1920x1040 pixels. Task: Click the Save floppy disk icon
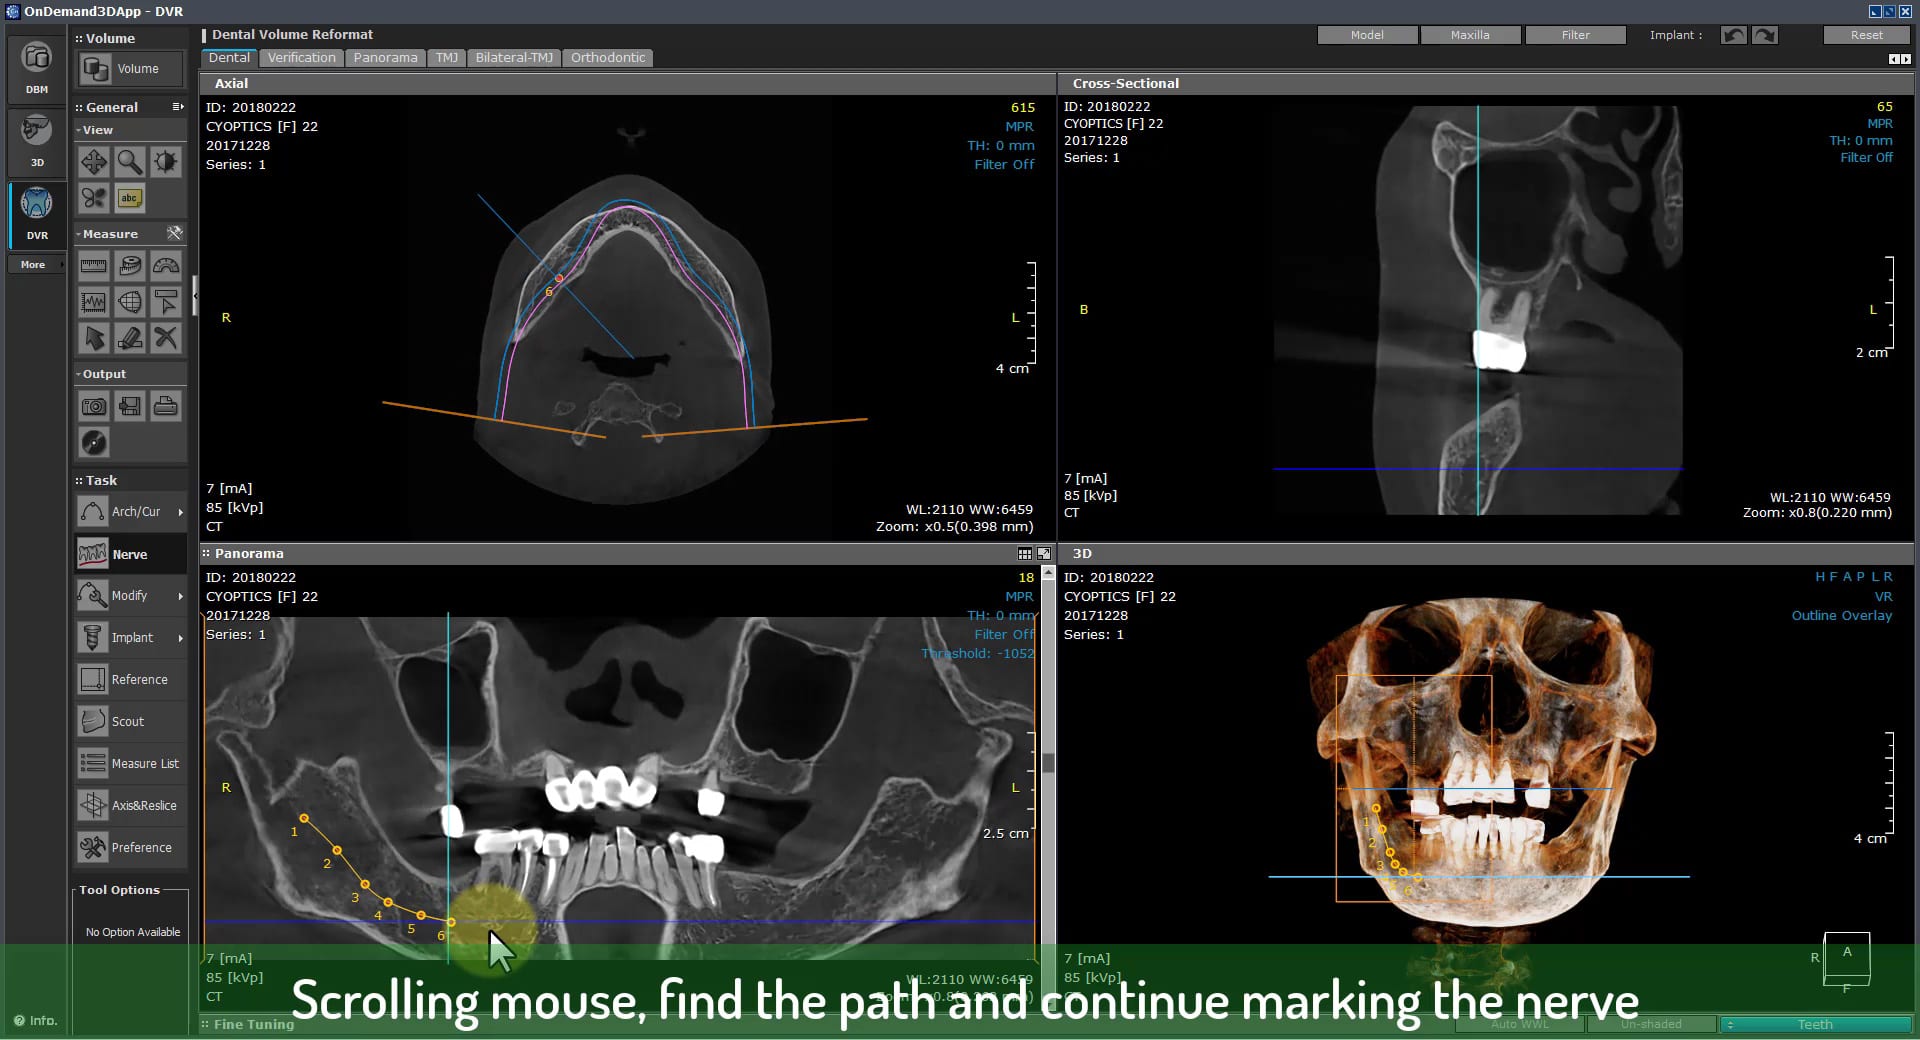point(130,406)
